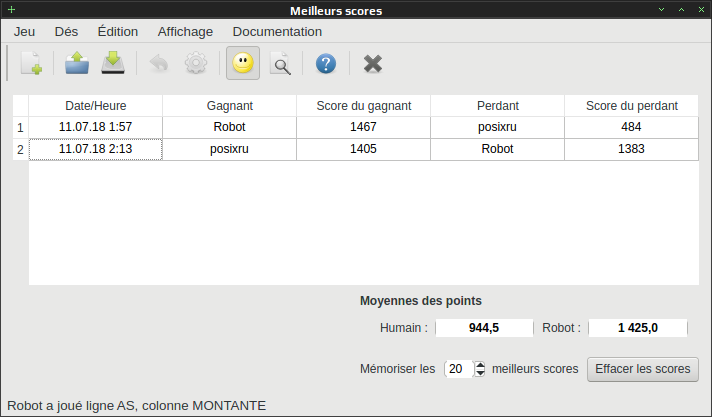Click the magnifier preview document icon

point(280,63)
